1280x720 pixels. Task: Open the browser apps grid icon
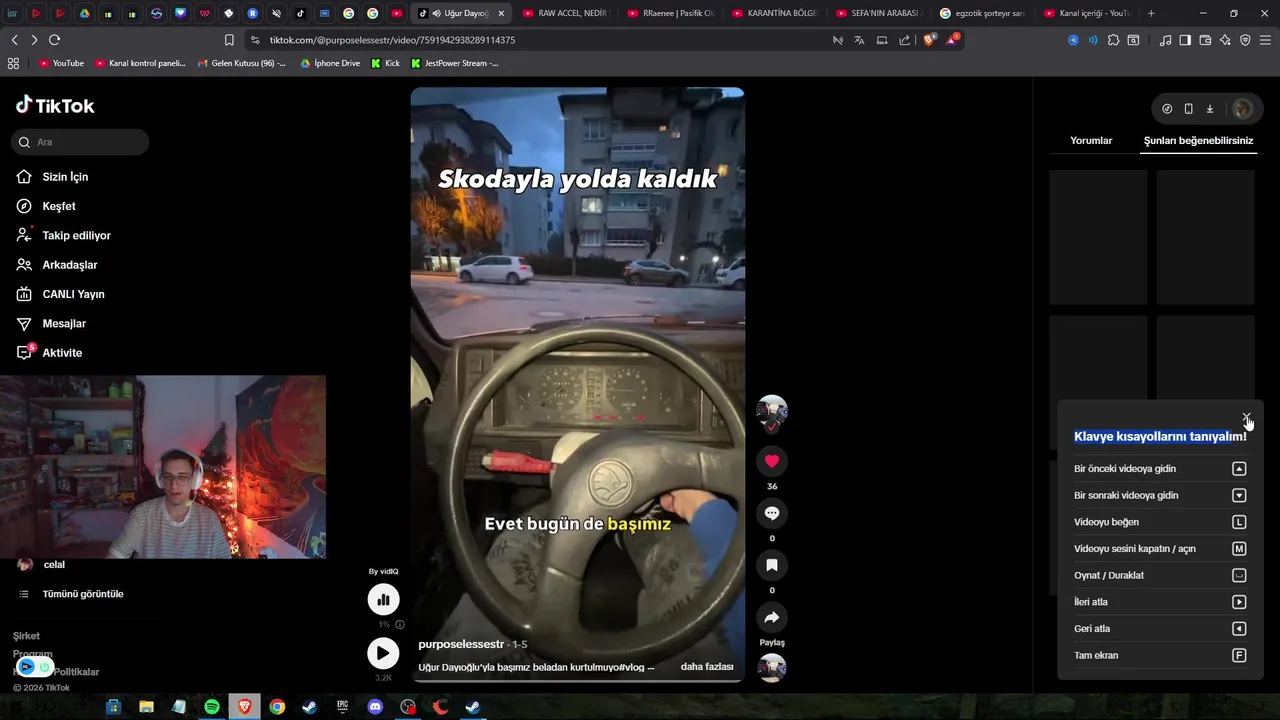(13, 63)
